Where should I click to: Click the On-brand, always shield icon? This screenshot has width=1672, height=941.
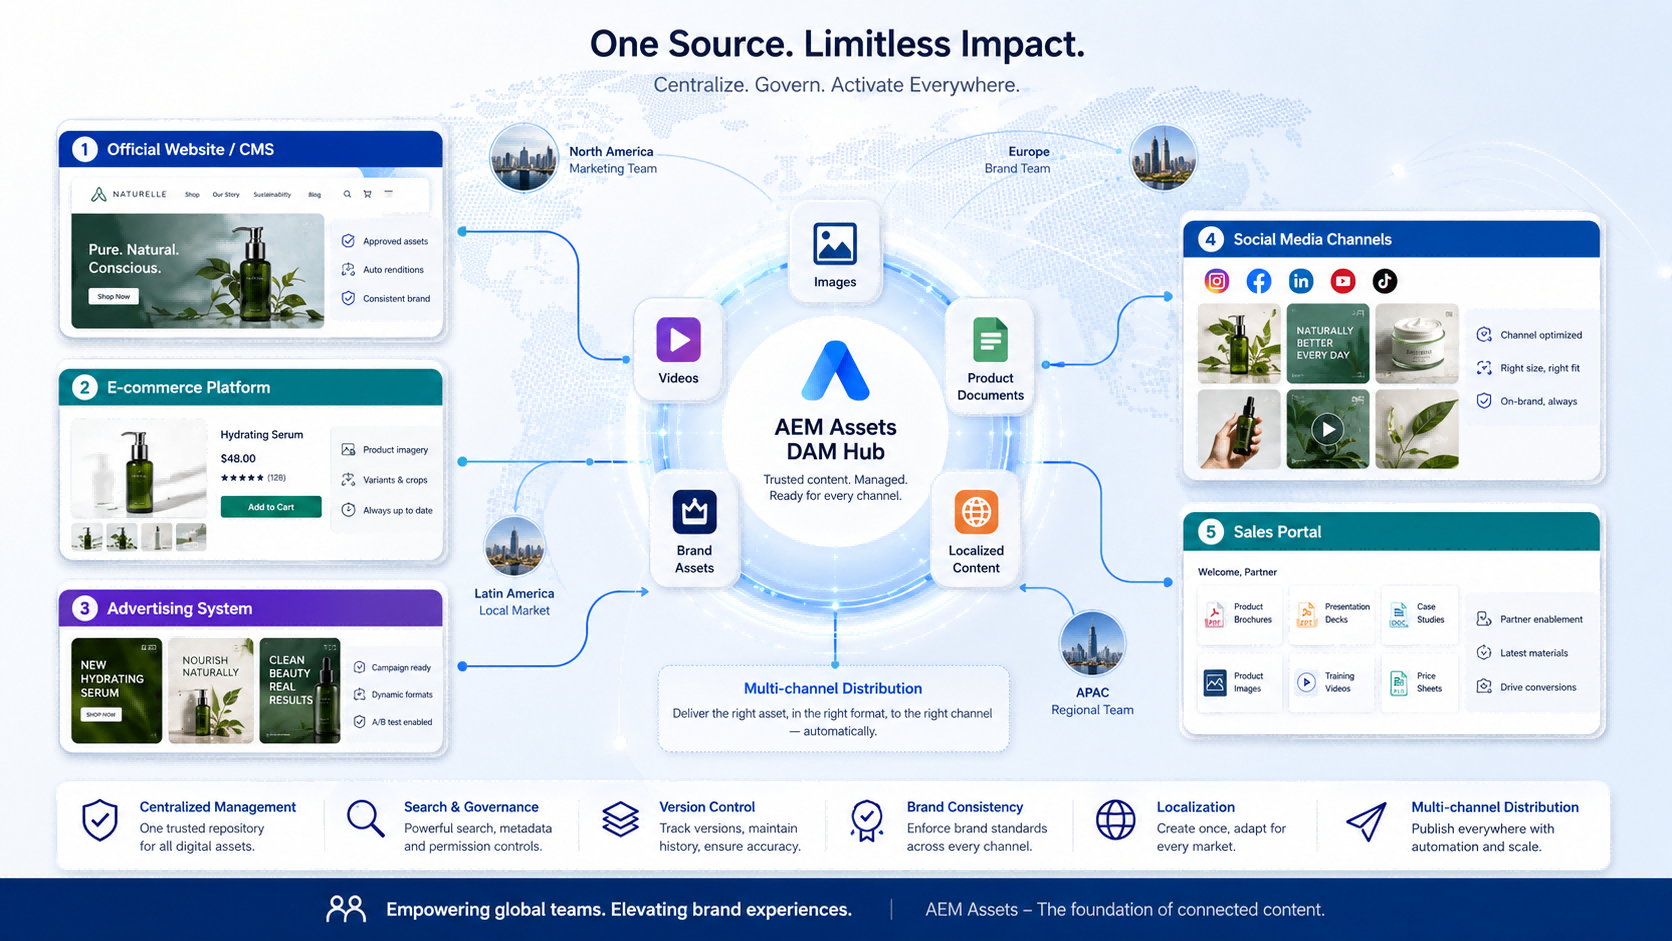pos(1484,401)
